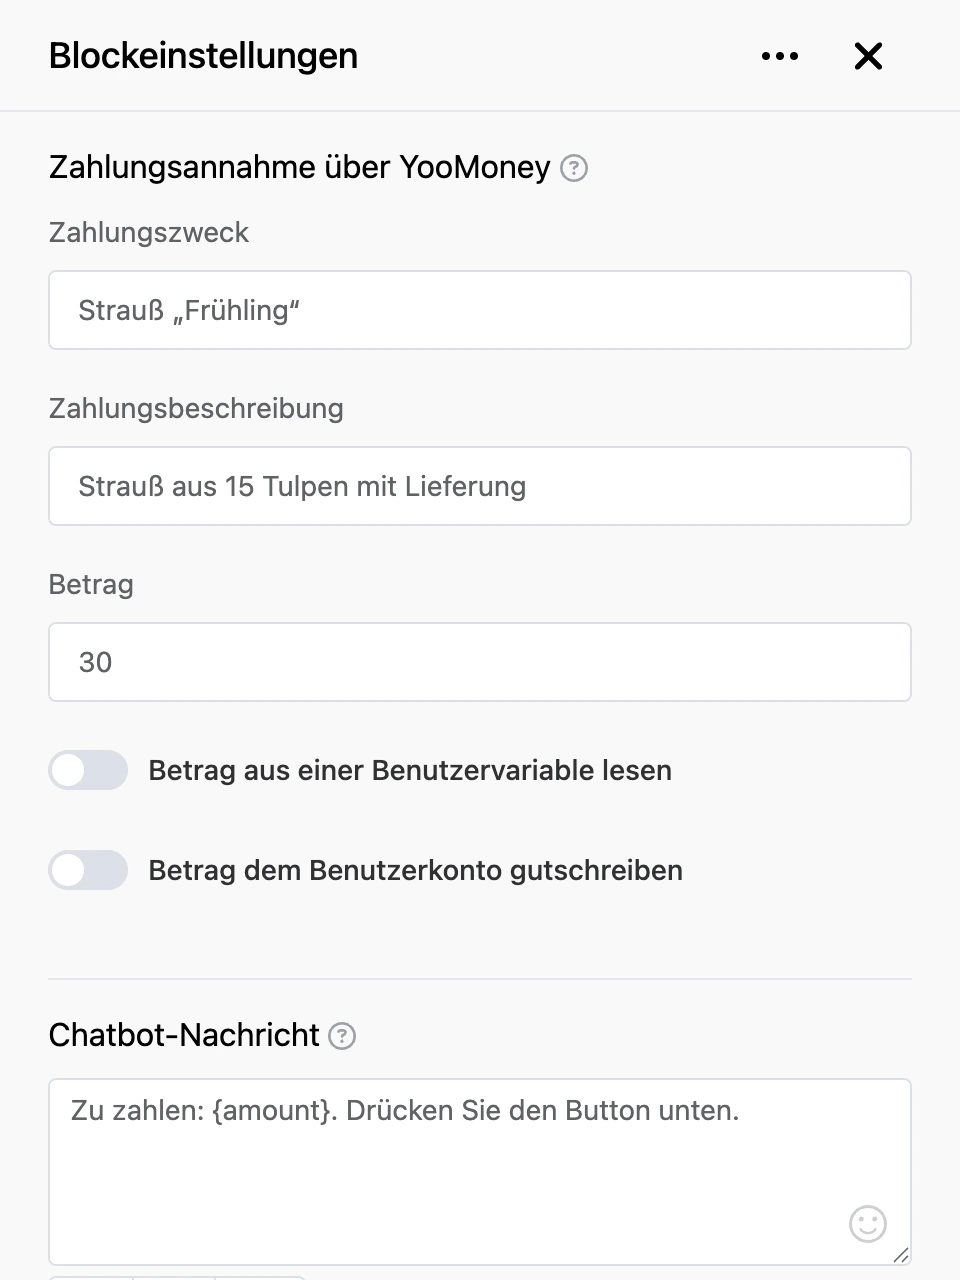Image resolution: width=960 pixels, height=1280 pixels.
Task: Click the Betrag field showing 30
Action: click(x=480, y=662)
